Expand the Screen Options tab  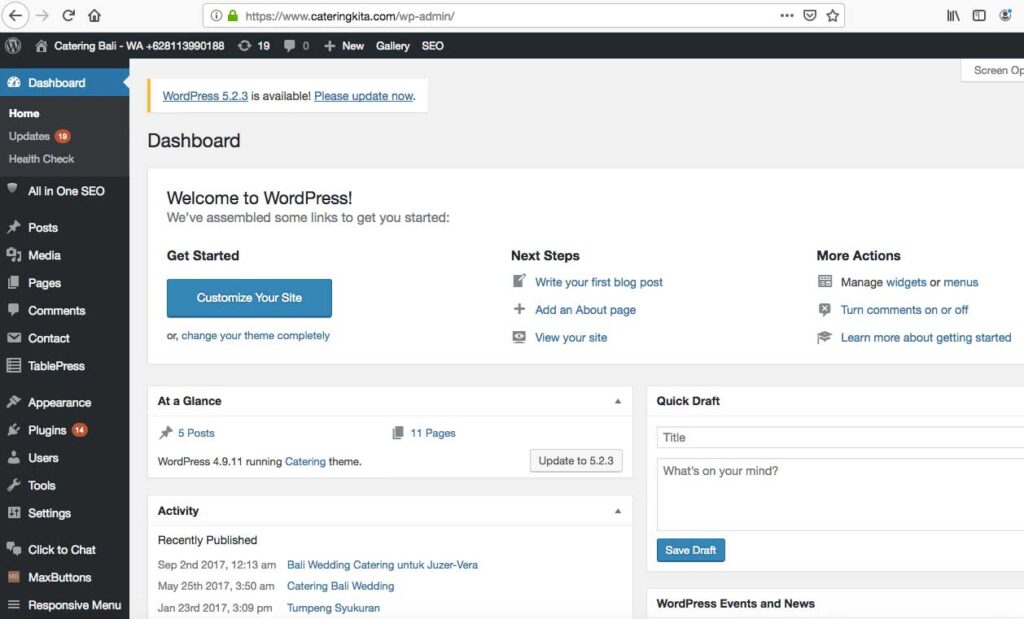click(995, 70)
